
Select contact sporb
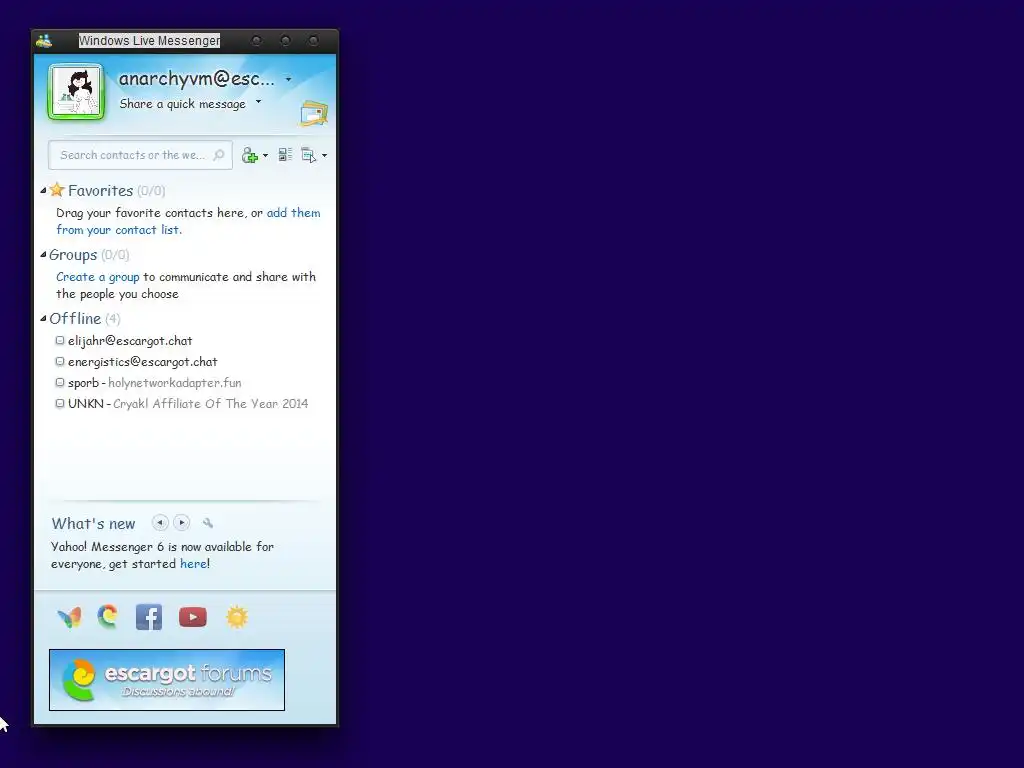click(x=84, y=383)
